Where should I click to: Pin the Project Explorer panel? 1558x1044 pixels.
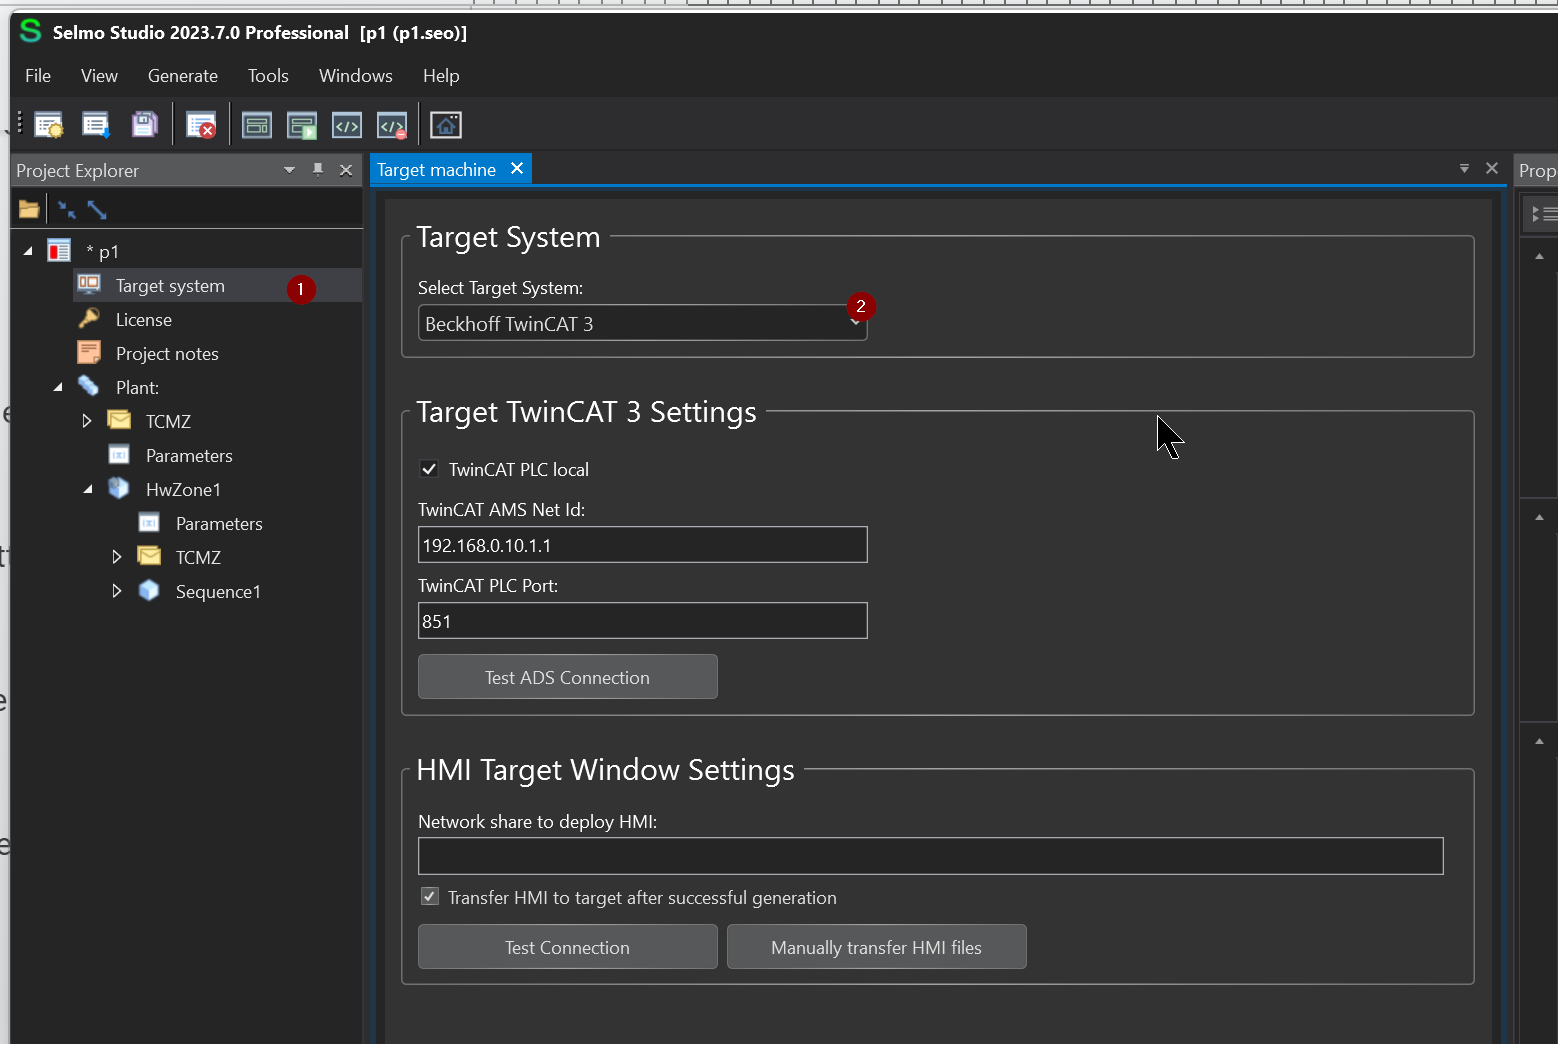(318, 170)
